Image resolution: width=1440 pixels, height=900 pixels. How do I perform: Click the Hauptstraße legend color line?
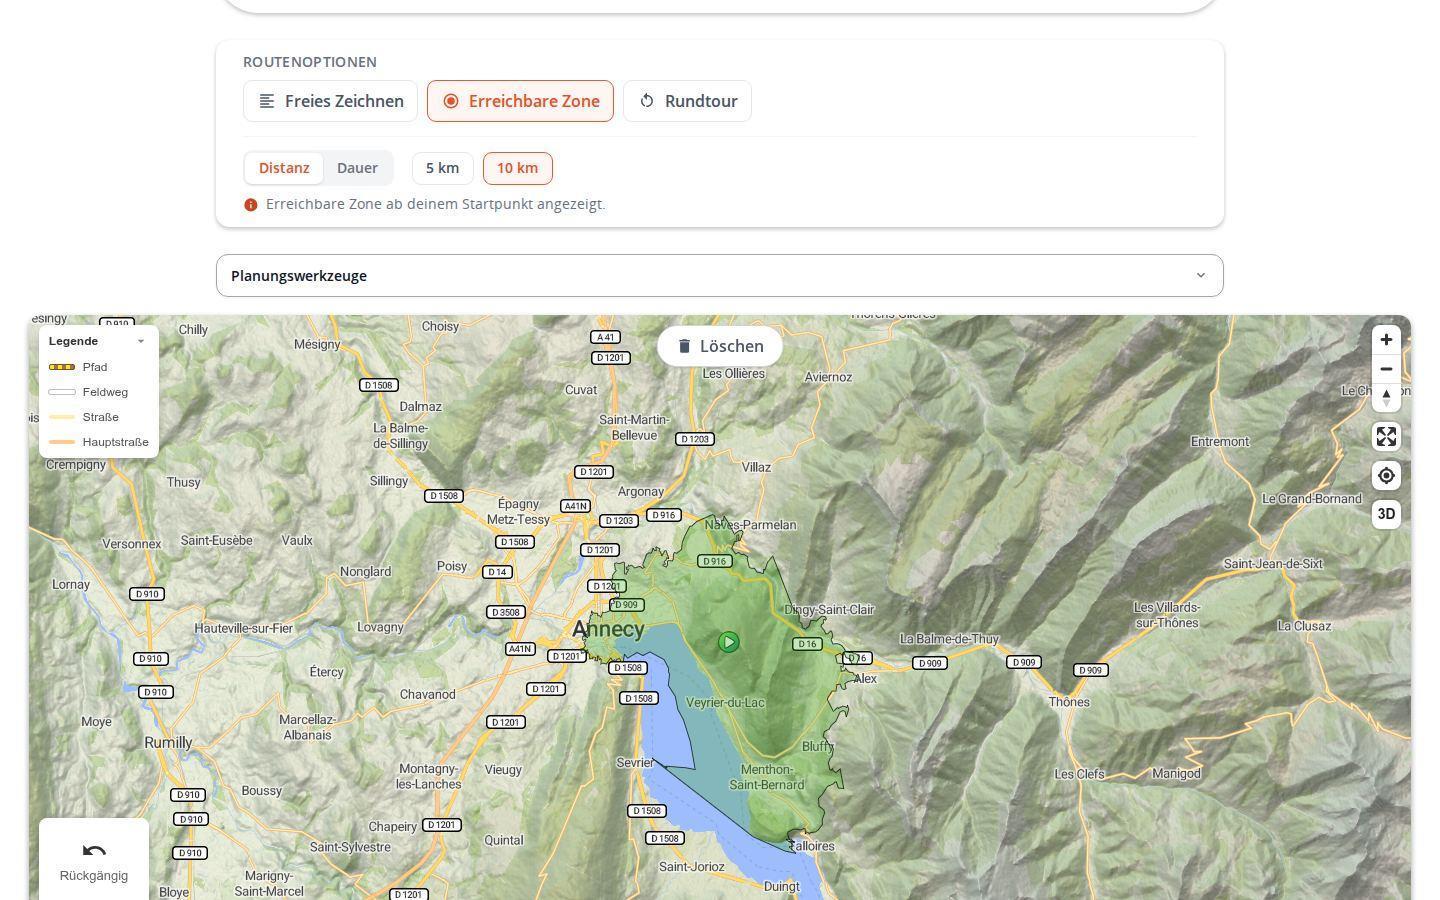coord(62,442)
